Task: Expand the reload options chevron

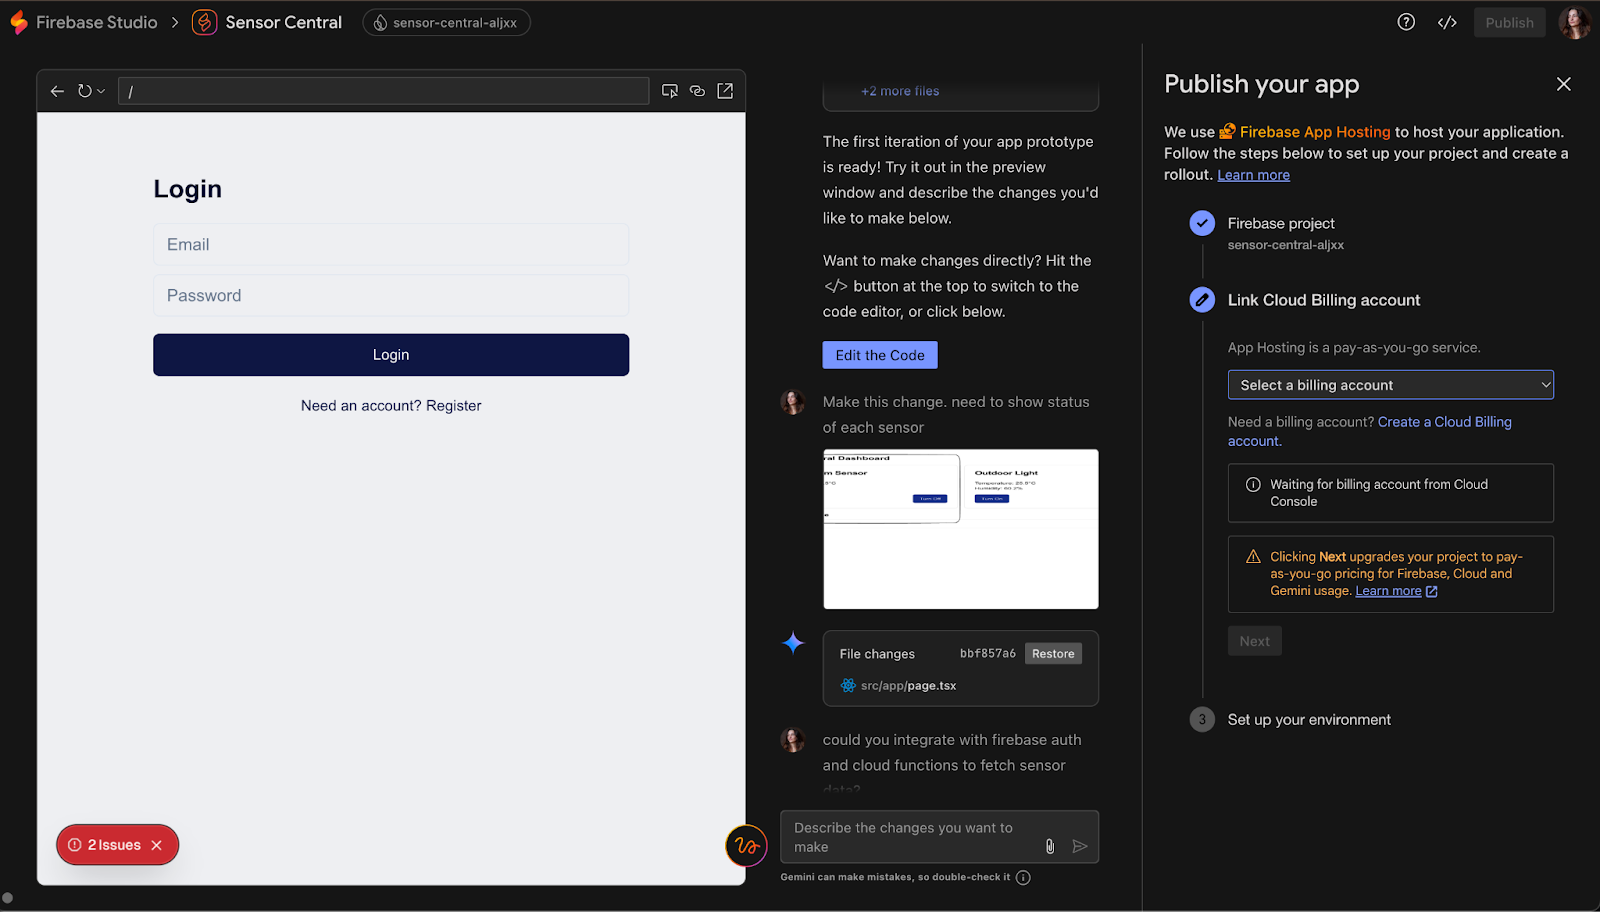Action: 100,91
